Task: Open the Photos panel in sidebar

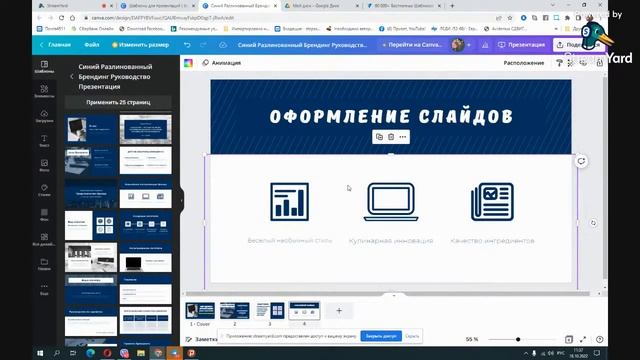Action: (44, 165)
